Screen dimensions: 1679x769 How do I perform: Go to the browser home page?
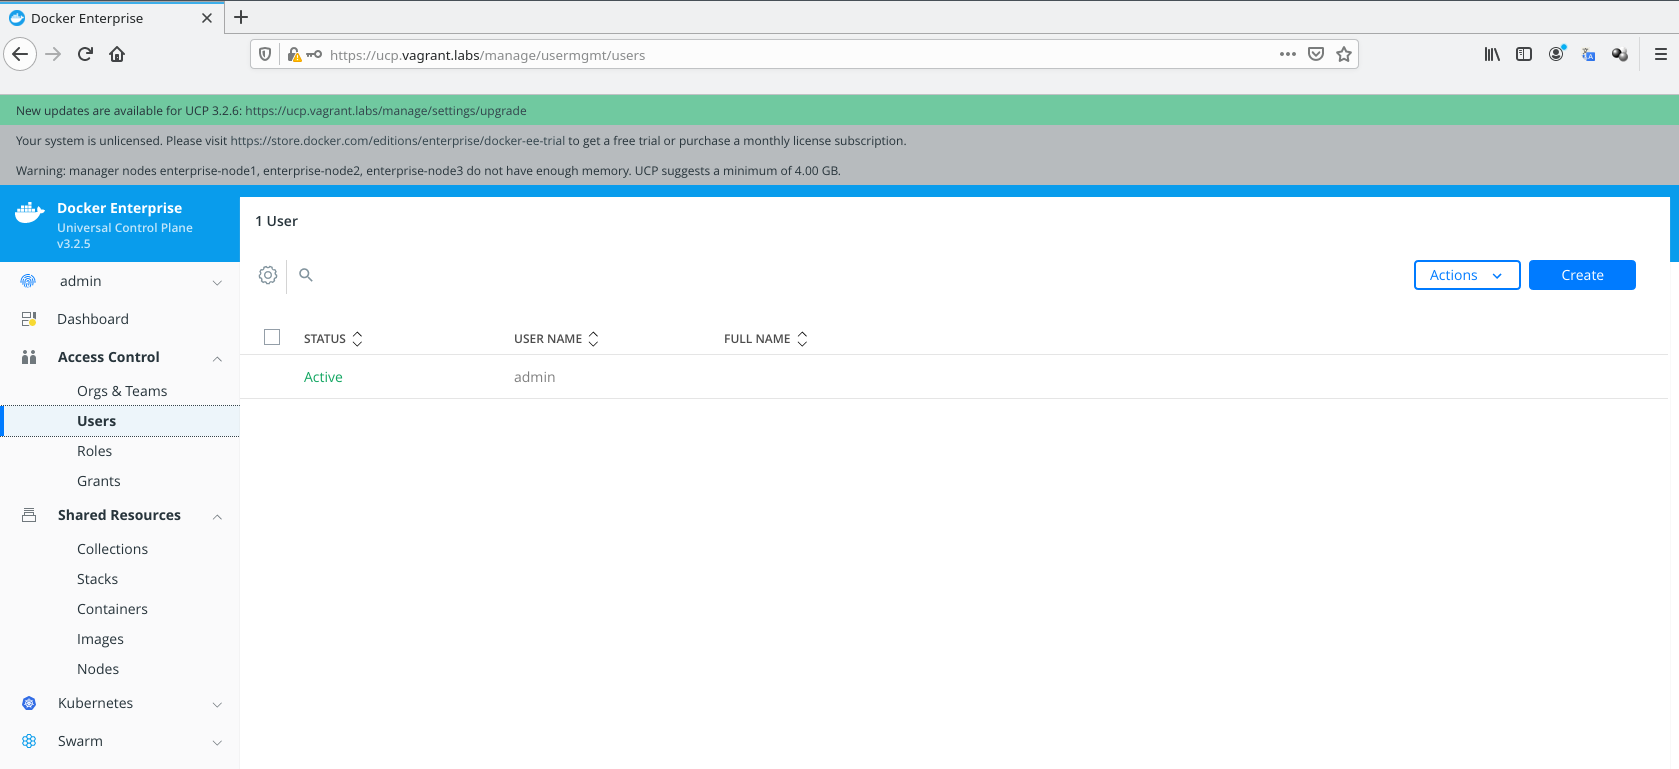click(117, 54)
